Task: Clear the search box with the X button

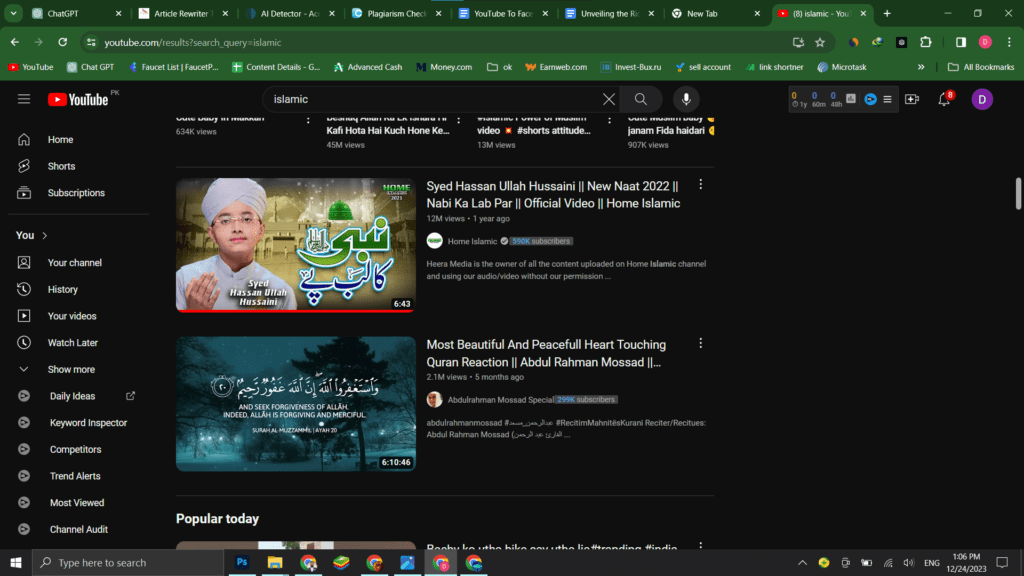Action: point(609,99)
